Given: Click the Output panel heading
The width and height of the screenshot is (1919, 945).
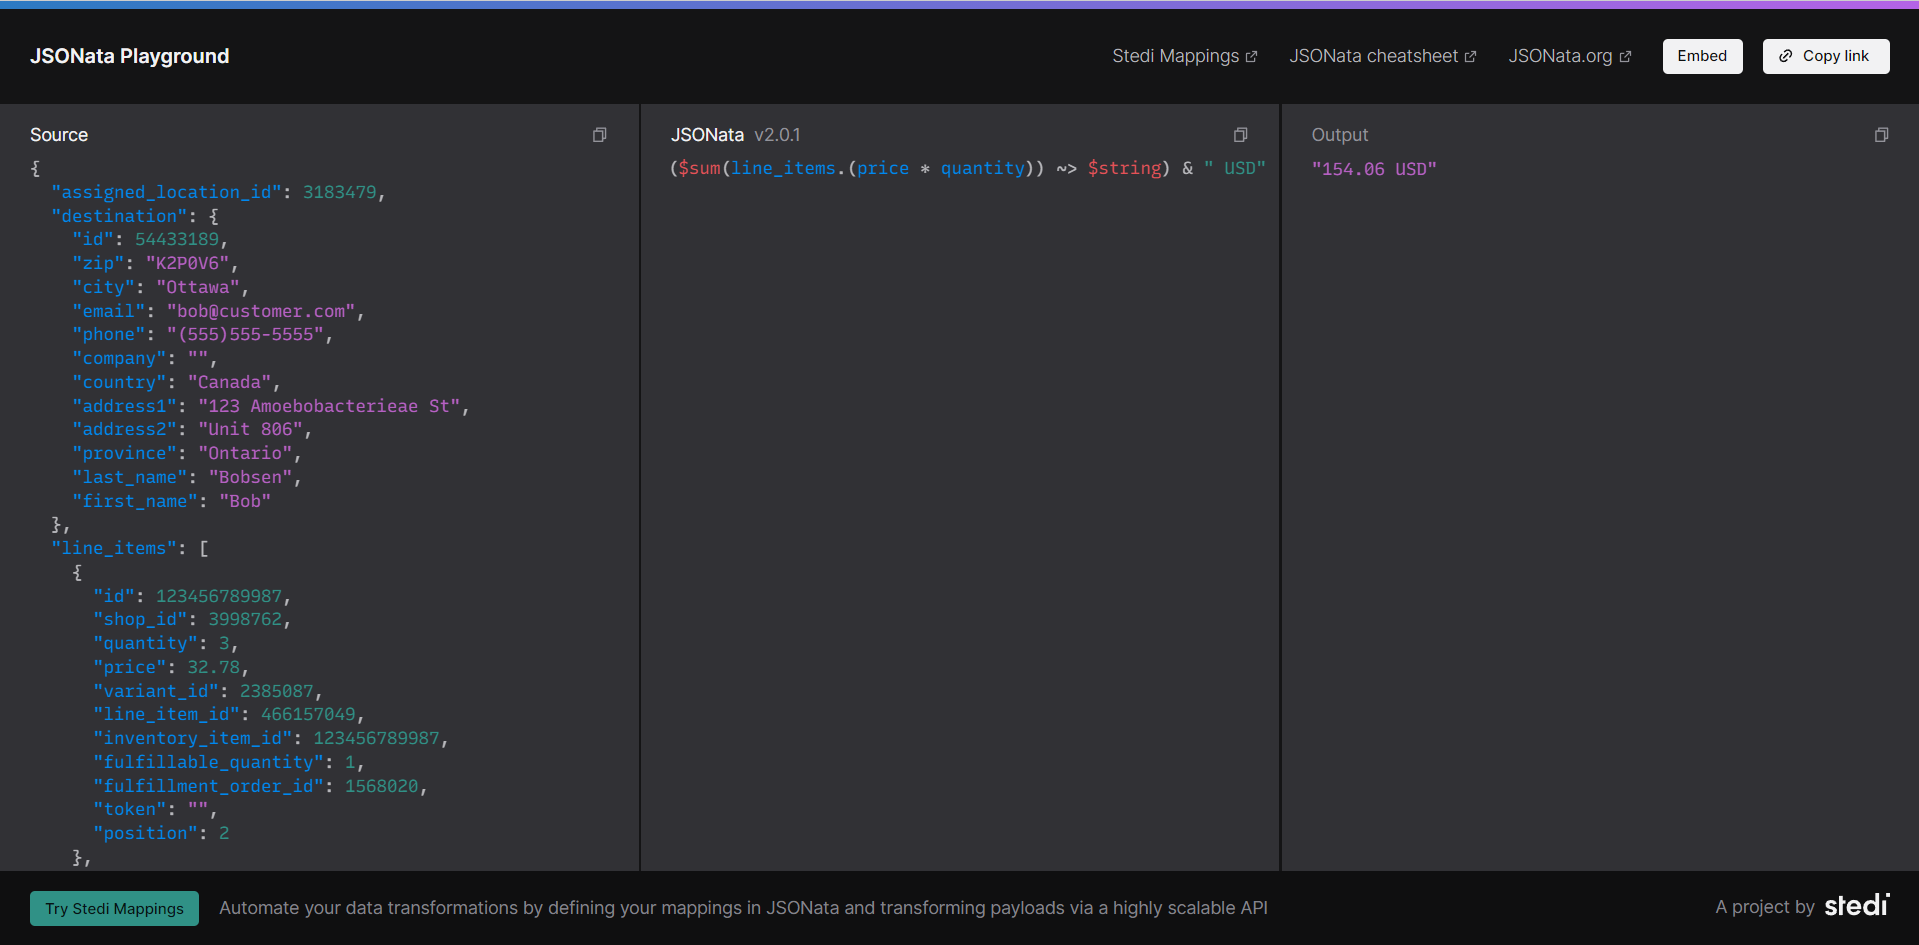Looking at the screenshot, I should pos(1340,135).
